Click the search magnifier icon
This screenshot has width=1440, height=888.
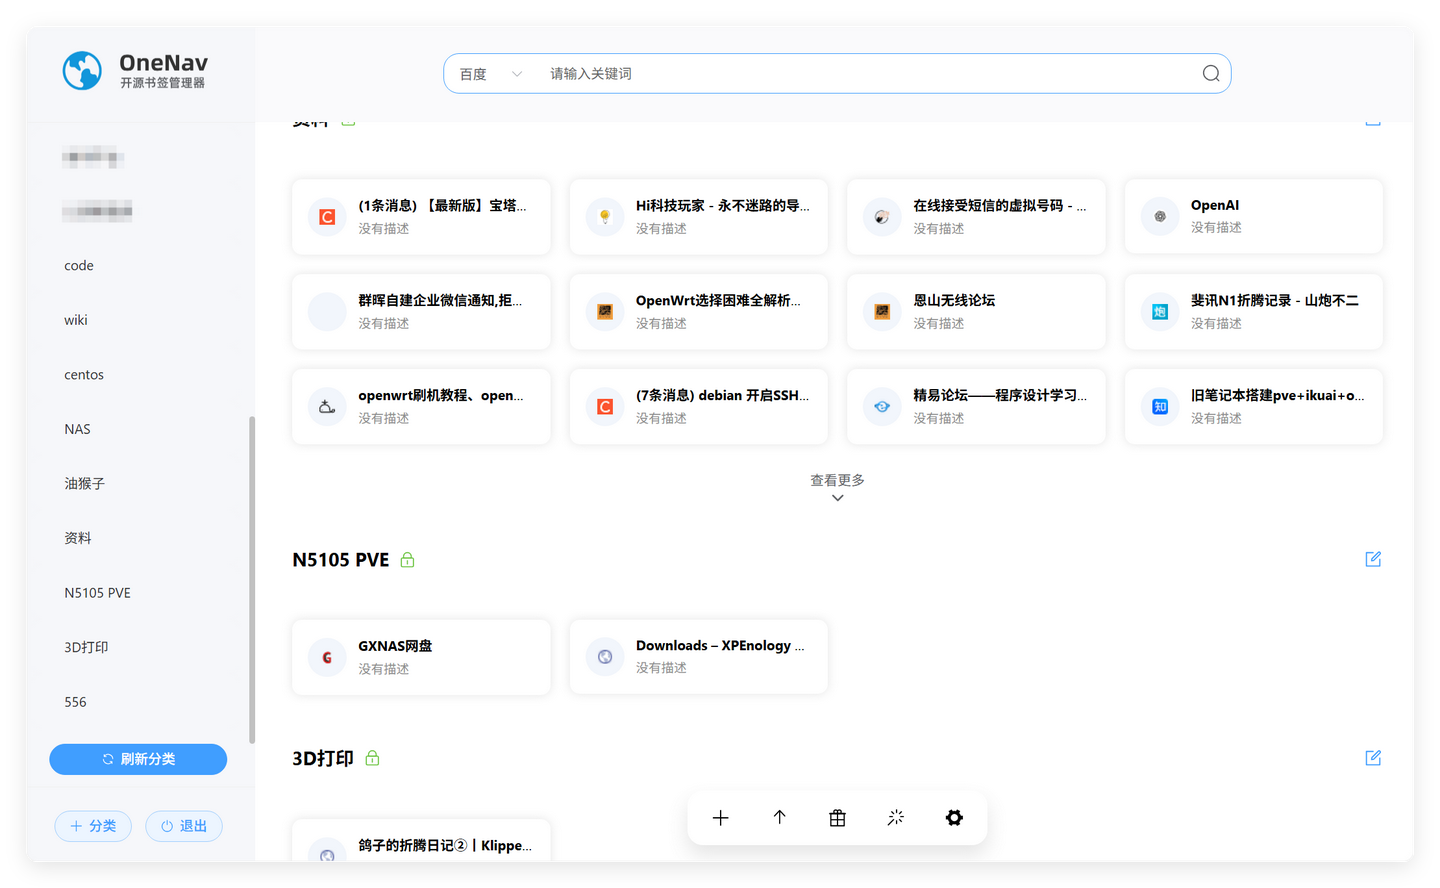pyautogui.click(x=1210, y=72)
